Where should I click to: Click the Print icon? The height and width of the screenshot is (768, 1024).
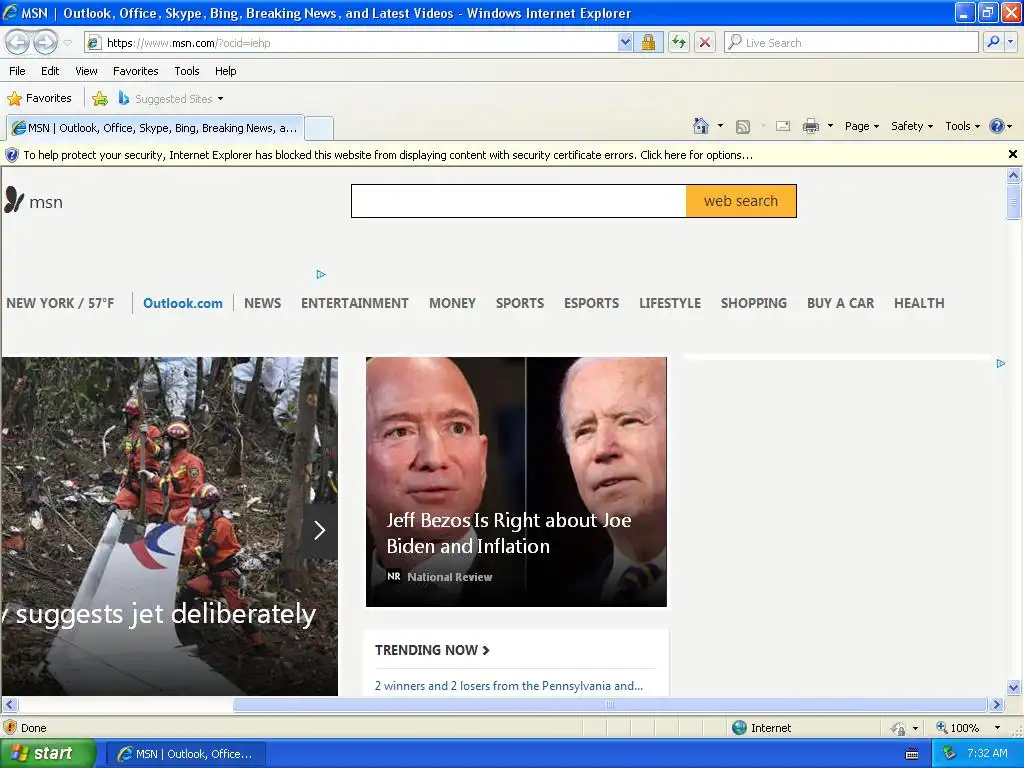click(810, 126)
